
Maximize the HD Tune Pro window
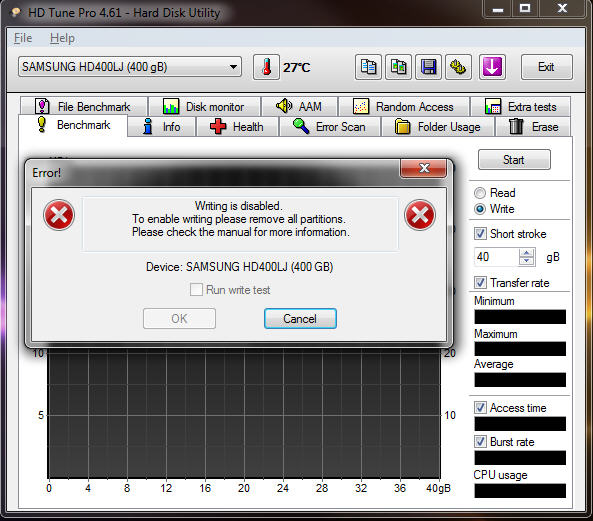(x=525, y=8)
